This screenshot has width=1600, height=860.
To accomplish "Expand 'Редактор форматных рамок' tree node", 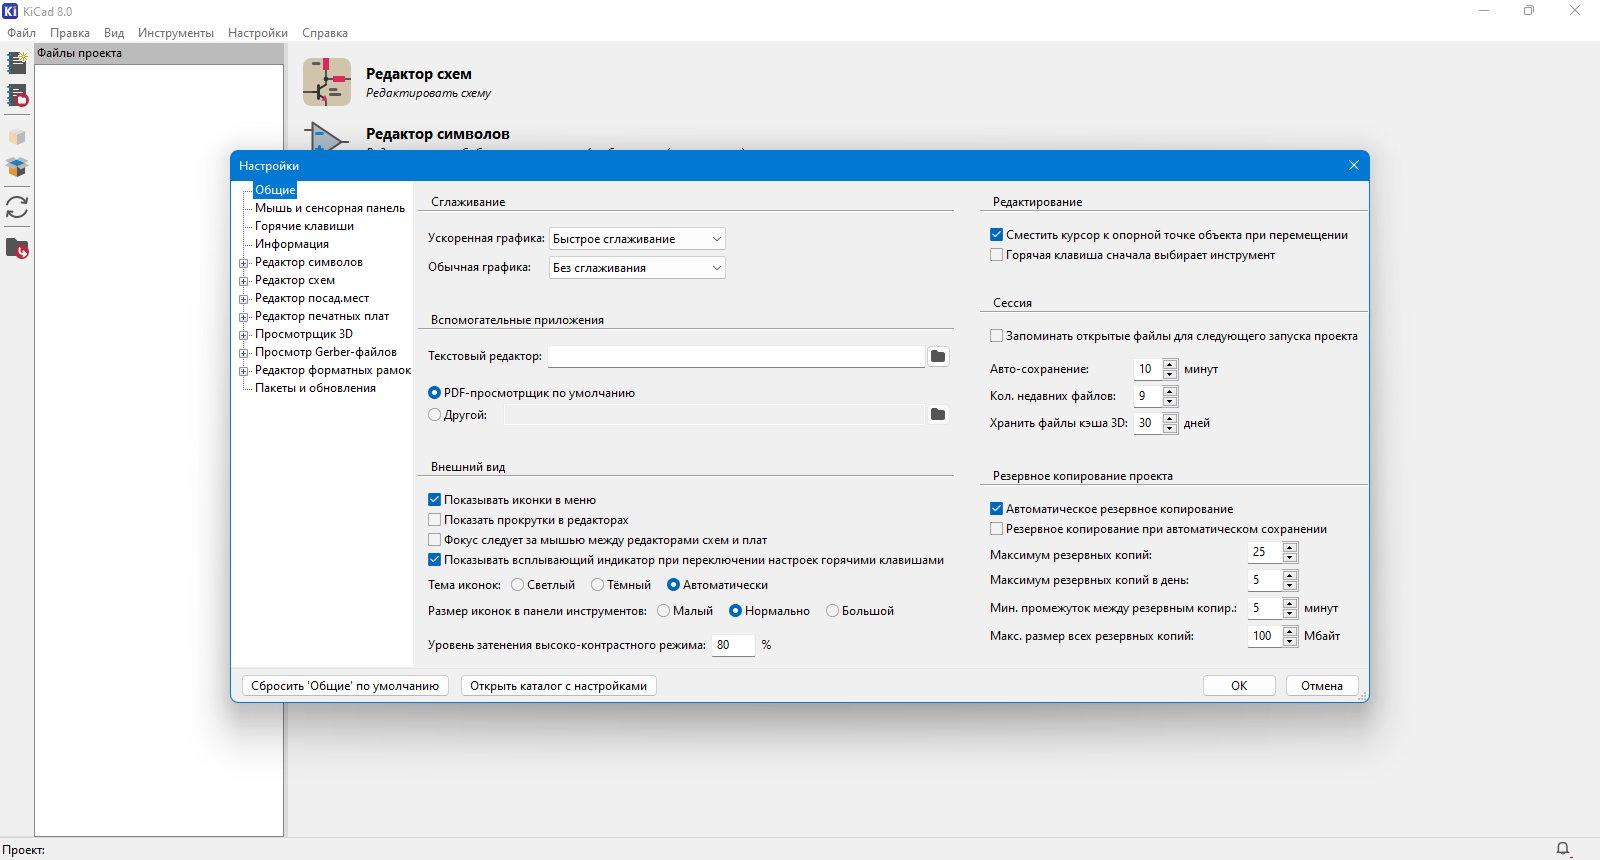I will click(243, 371).
